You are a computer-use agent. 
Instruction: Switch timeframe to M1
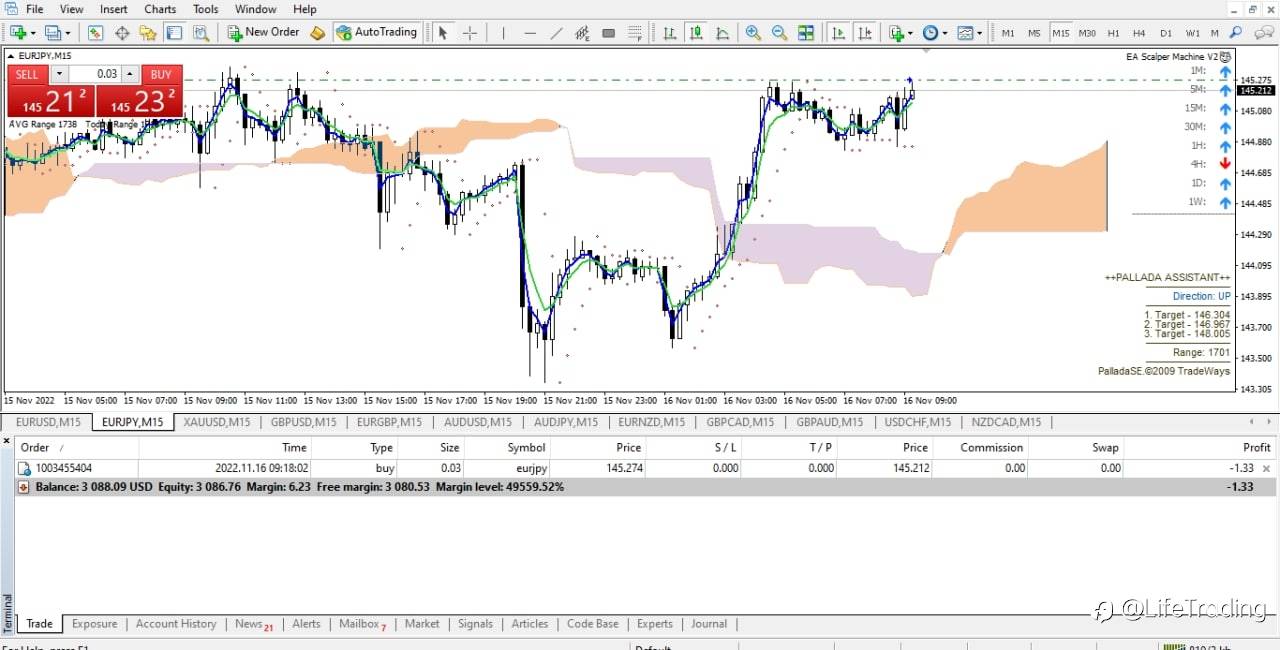[1008, 33]
